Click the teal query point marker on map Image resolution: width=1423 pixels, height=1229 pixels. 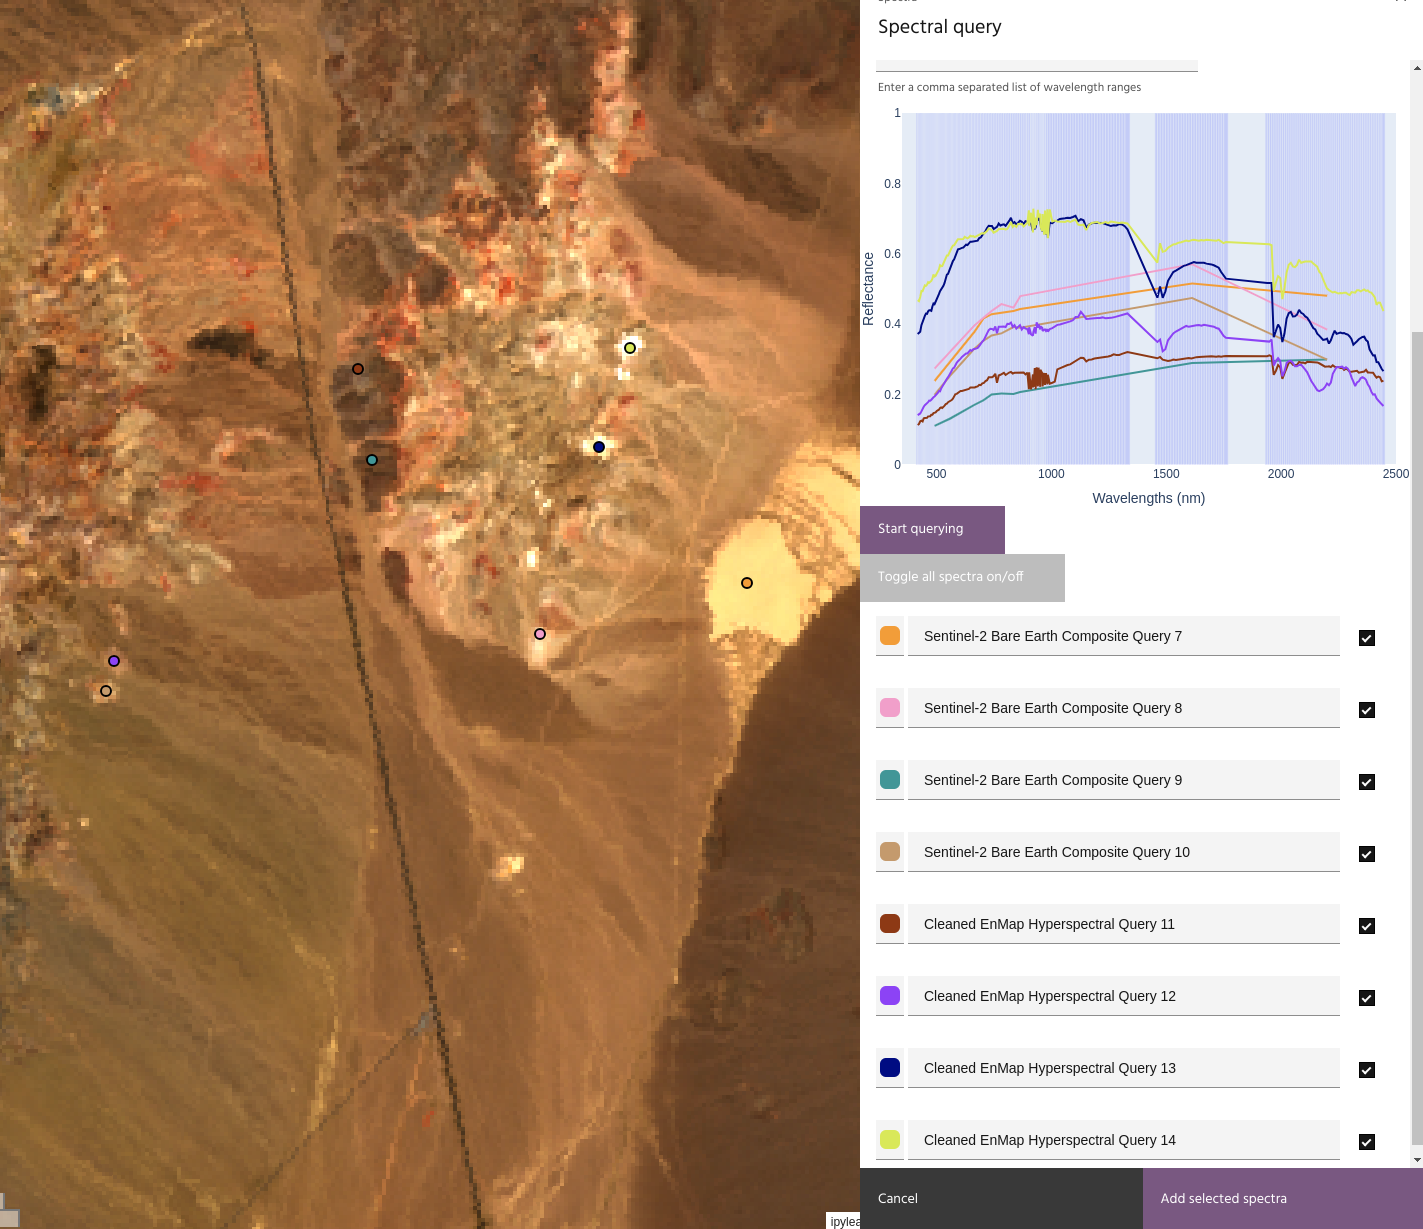click(x=372, y=460)
